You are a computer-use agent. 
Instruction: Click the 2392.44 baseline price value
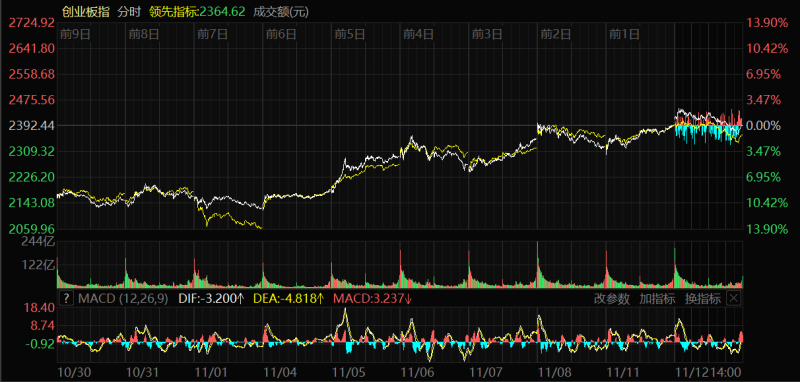(31, 125)
